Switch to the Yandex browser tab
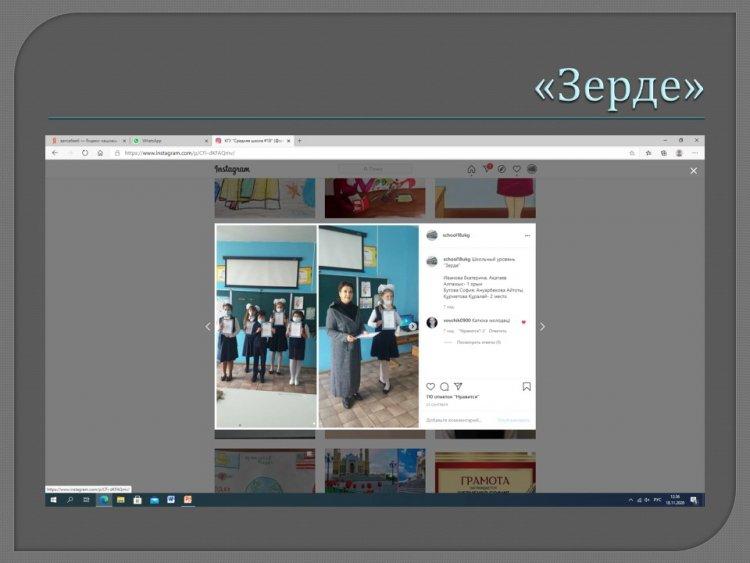This screenshot has height=563, width=750. tap(86, 141)
